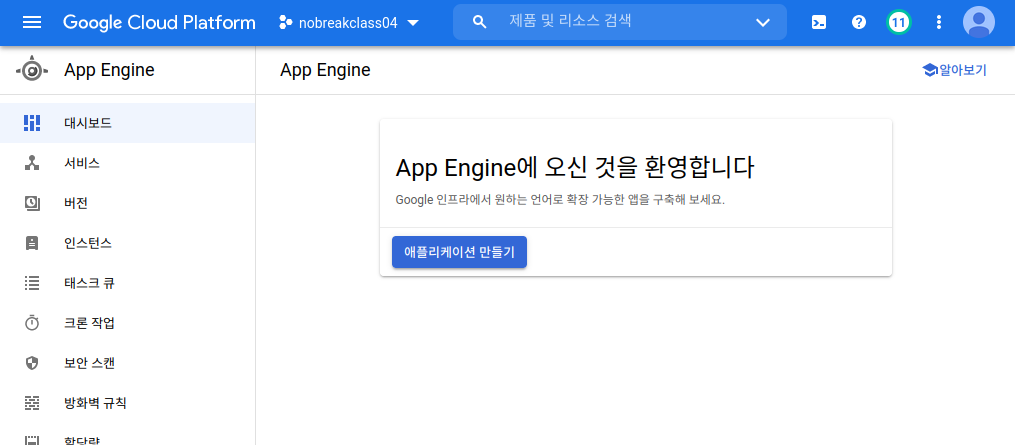Click App Engine sidebar header title
The image size is (1015, 445).
109,70
